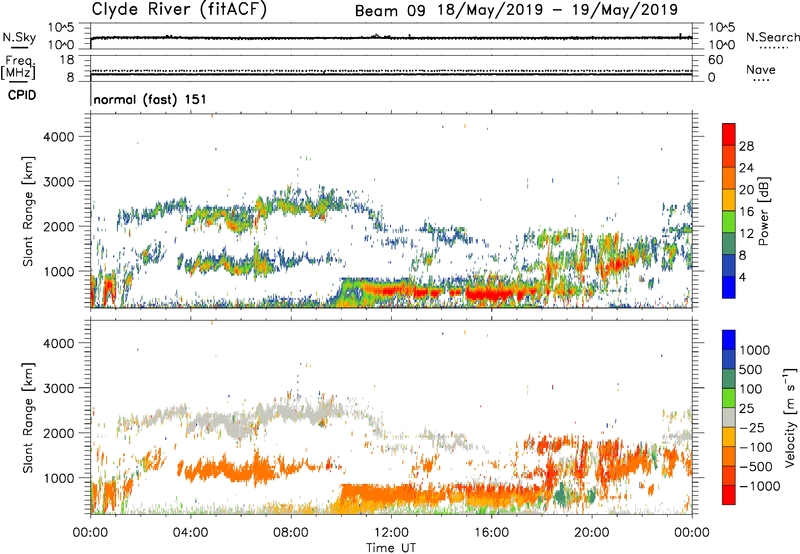Select the Slant Range label of velocity panel
The image size is (800, 554).
[x=28, y=418]
